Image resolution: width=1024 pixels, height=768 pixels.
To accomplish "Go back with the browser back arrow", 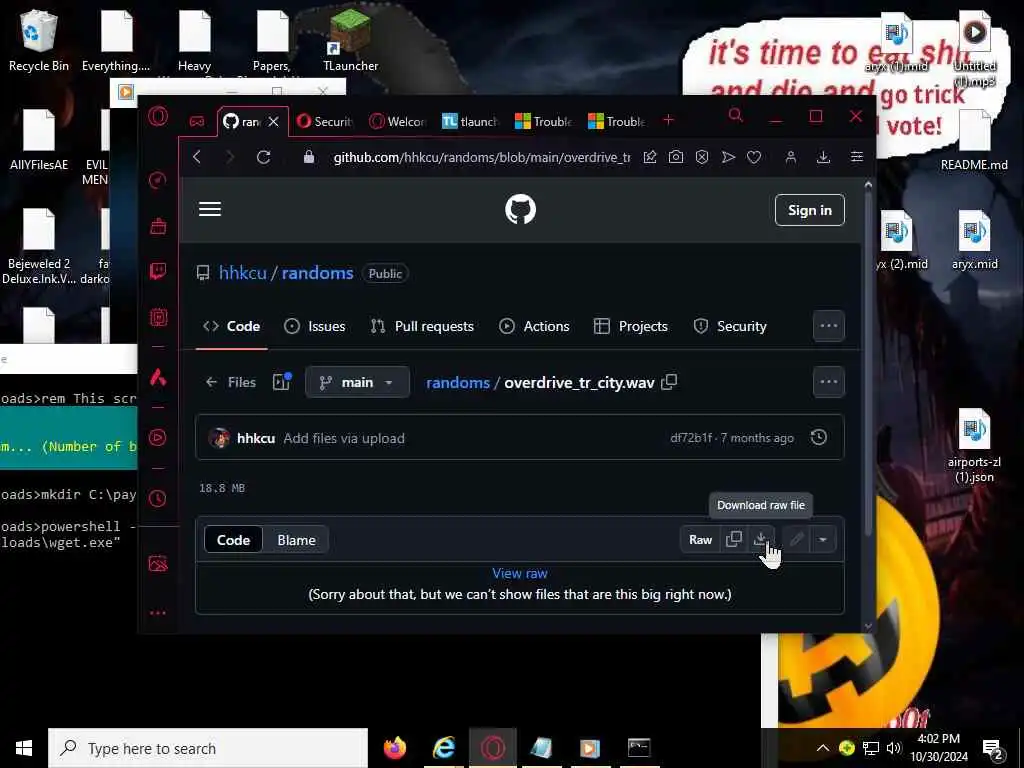I will (x=197, y=157).
